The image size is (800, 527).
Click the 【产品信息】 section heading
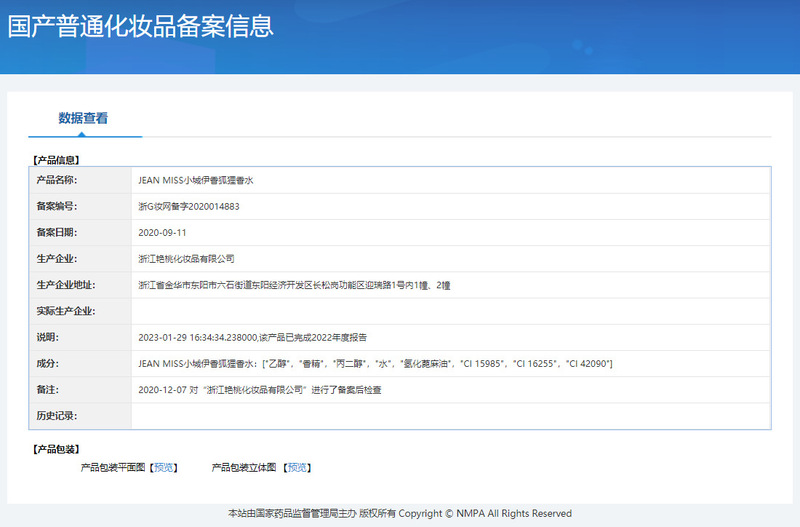[57, 159]
